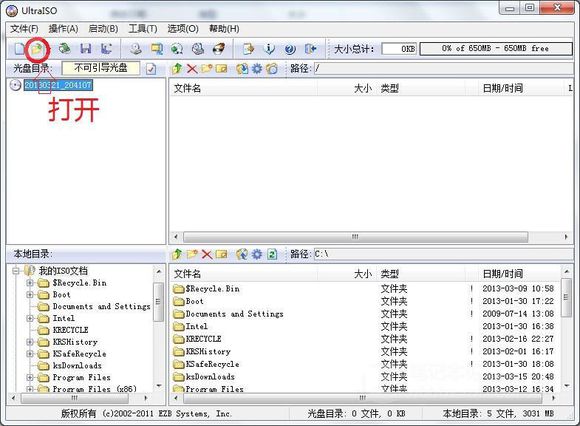
Task: Click the Open CD/DVD disc icon
Action: point(65,48)
